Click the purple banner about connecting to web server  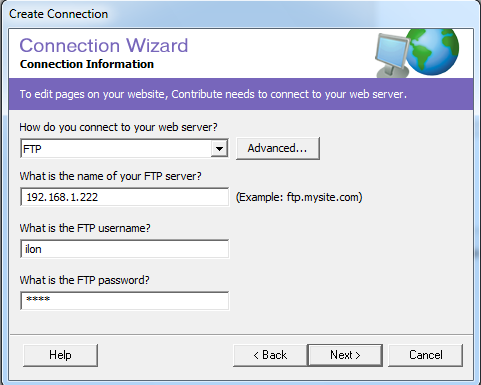241,94
